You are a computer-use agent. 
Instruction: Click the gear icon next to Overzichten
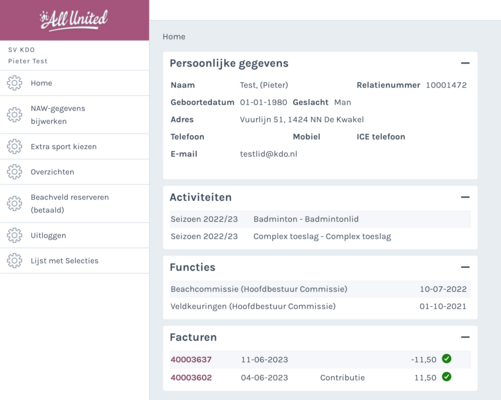[14, 172]
